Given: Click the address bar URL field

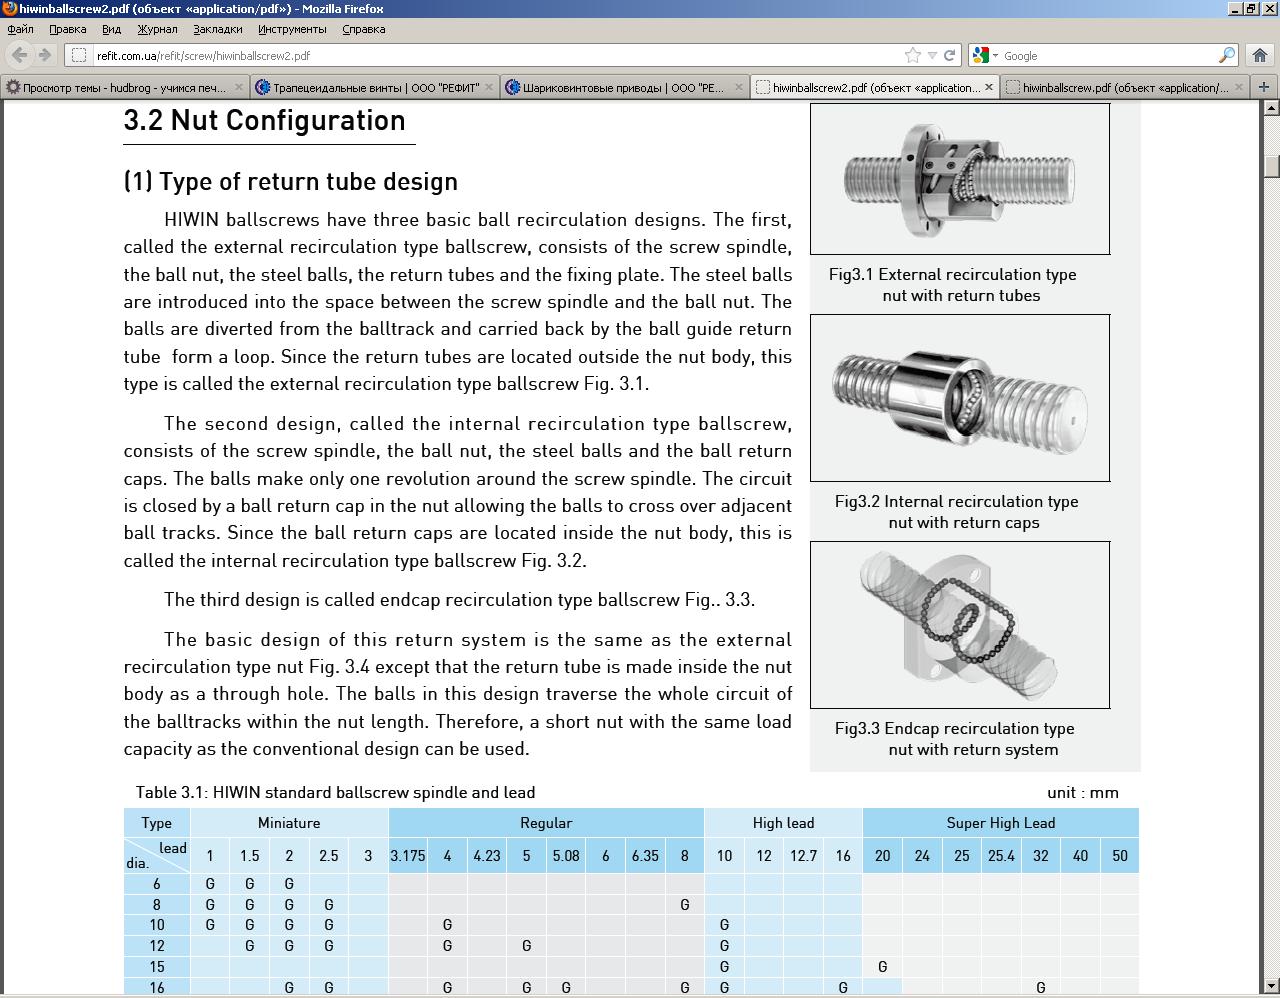Looking at the screenshot, I should pyautogui.click(x=500, y=56).
